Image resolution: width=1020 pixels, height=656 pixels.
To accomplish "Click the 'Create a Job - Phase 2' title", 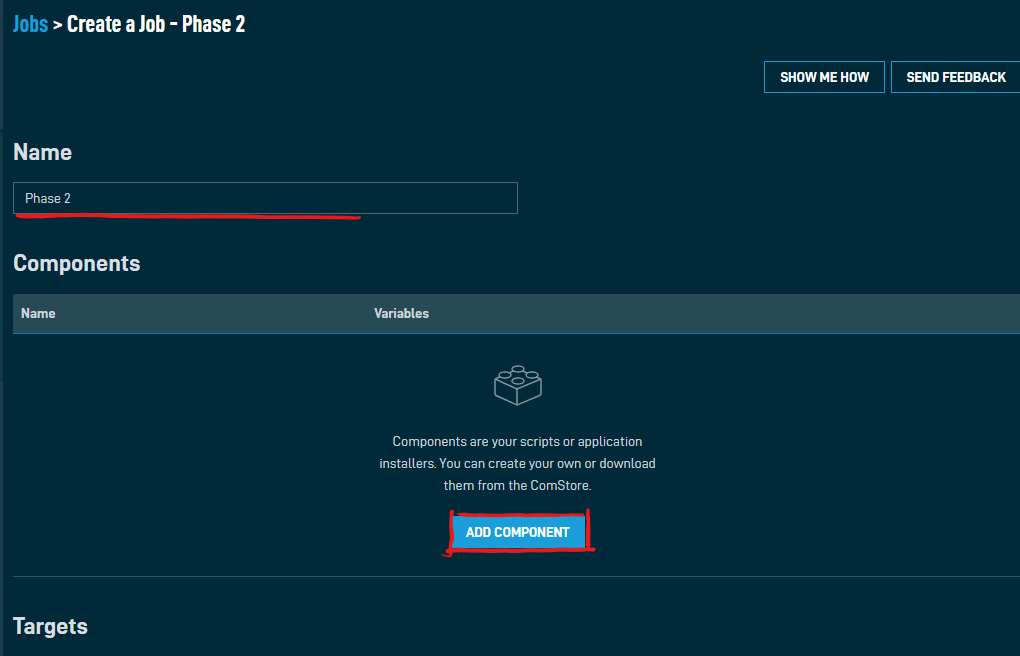I will (156, 24).
